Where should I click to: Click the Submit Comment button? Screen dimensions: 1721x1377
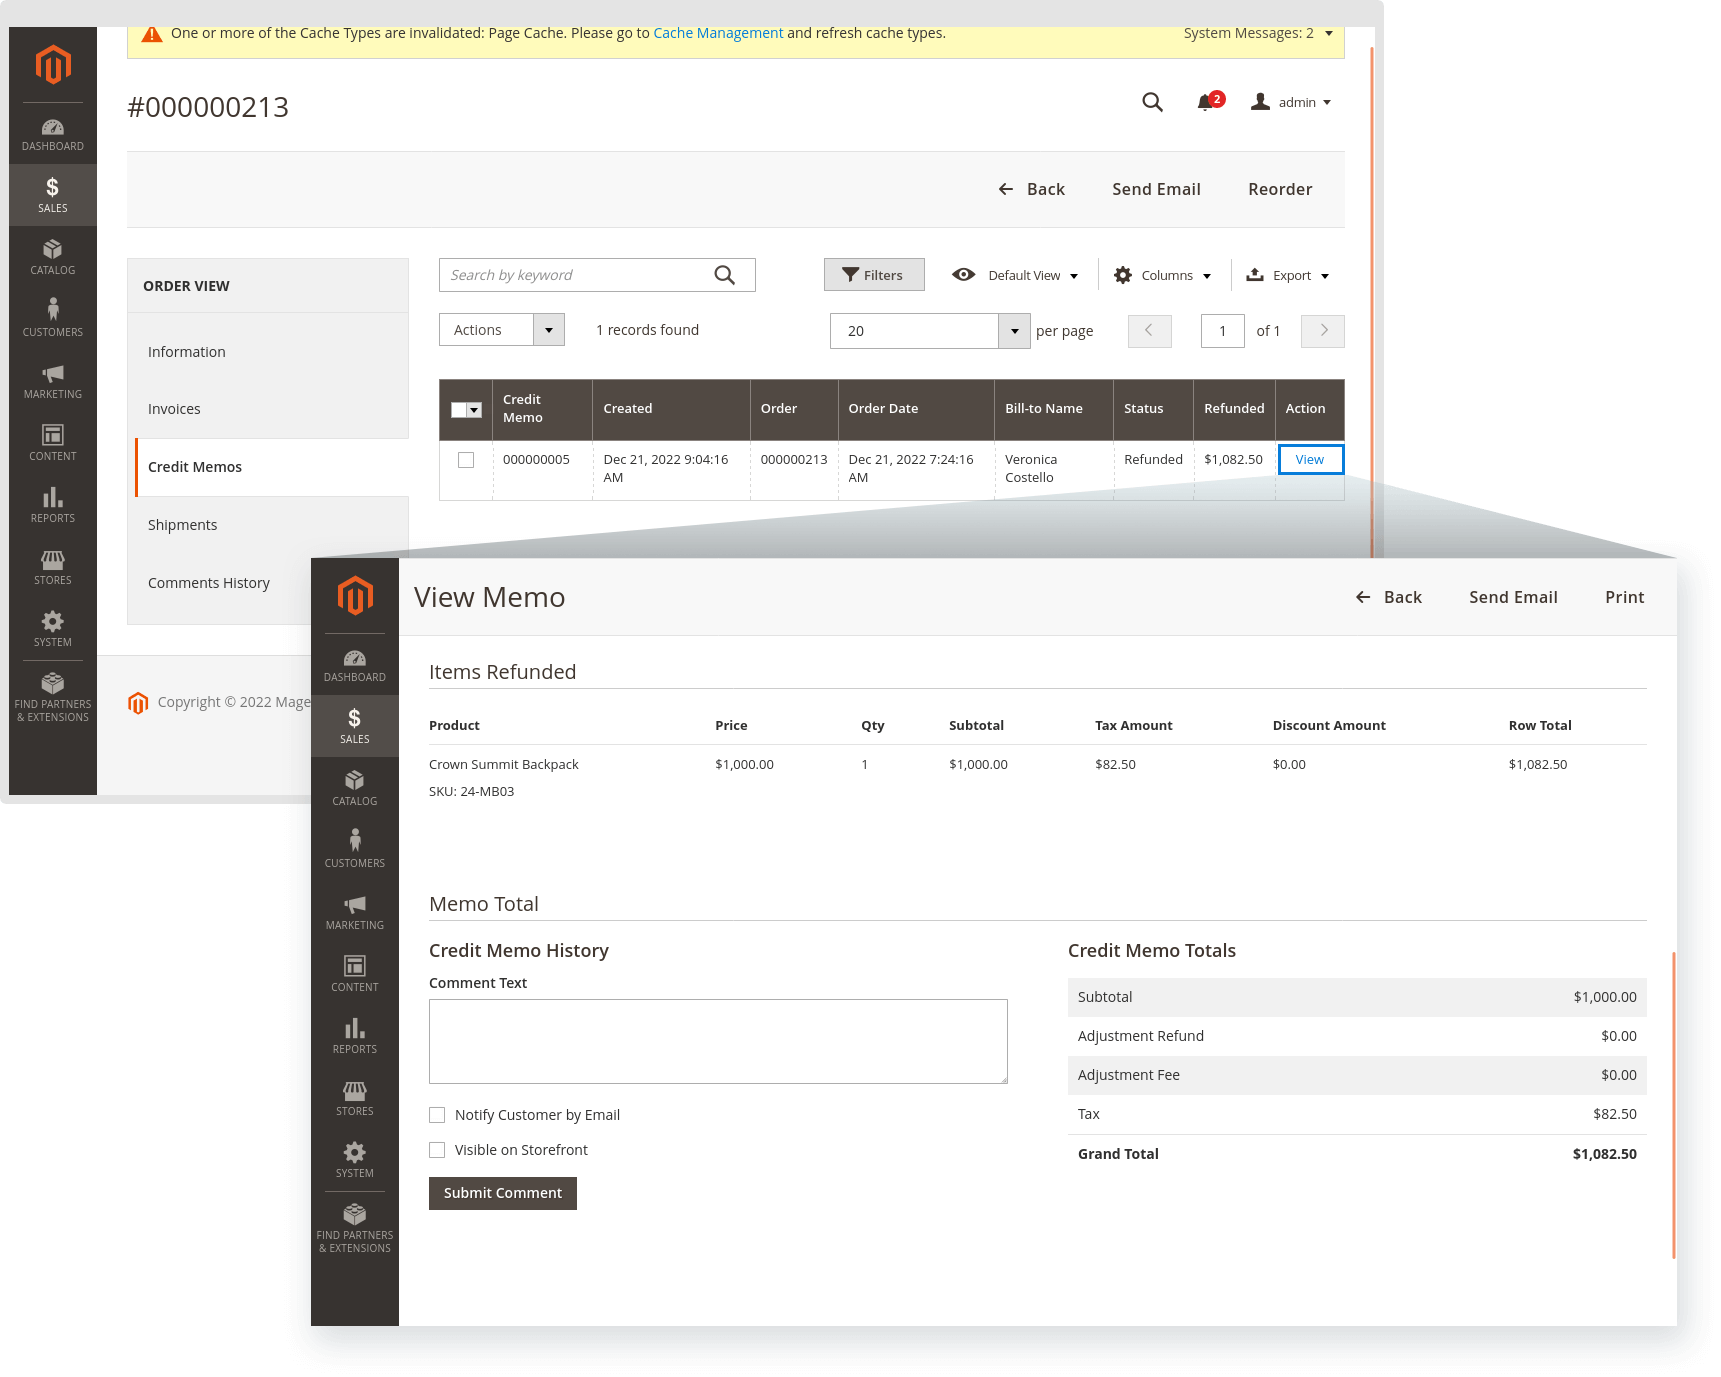(503, 1193)
